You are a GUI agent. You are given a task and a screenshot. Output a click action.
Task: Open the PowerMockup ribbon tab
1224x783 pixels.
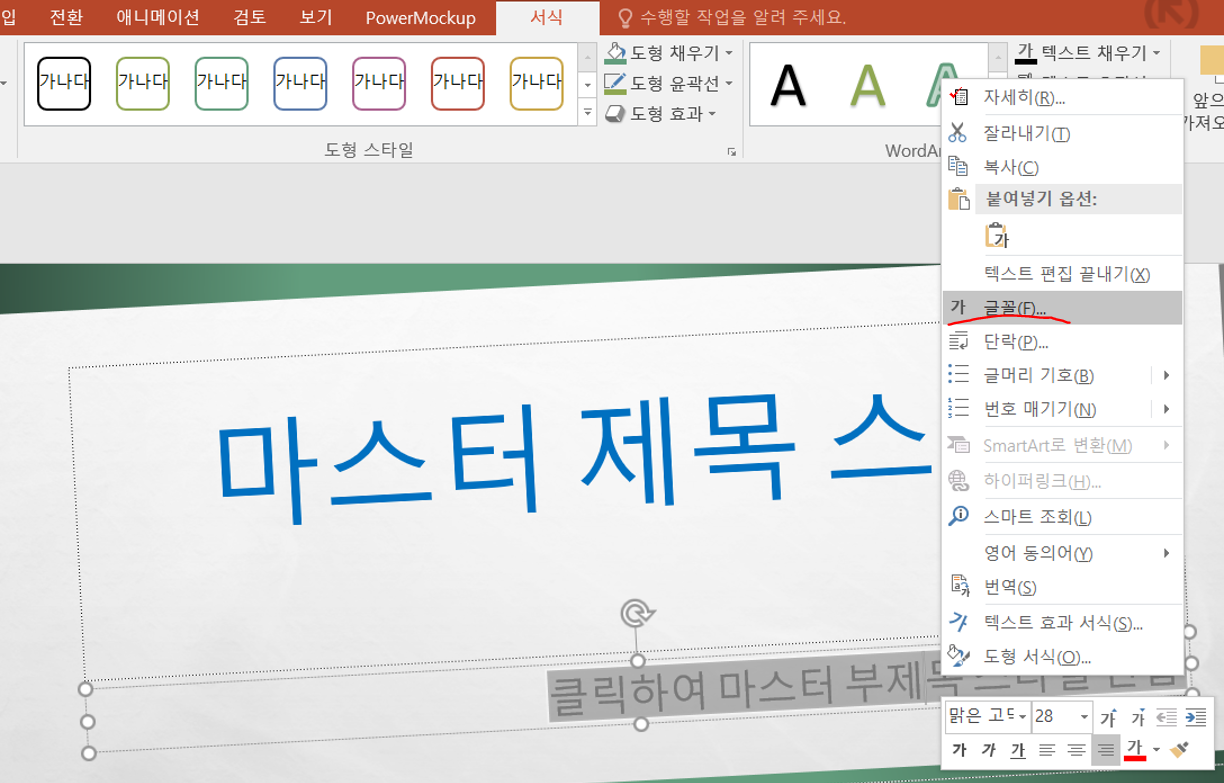click(420, 18)
